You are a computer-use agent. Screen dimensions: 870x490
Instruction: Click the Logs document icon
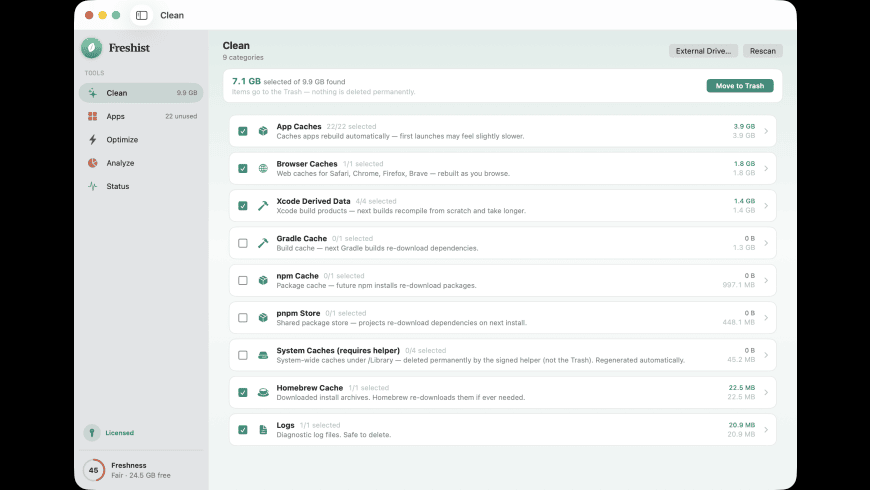(263, 430)
